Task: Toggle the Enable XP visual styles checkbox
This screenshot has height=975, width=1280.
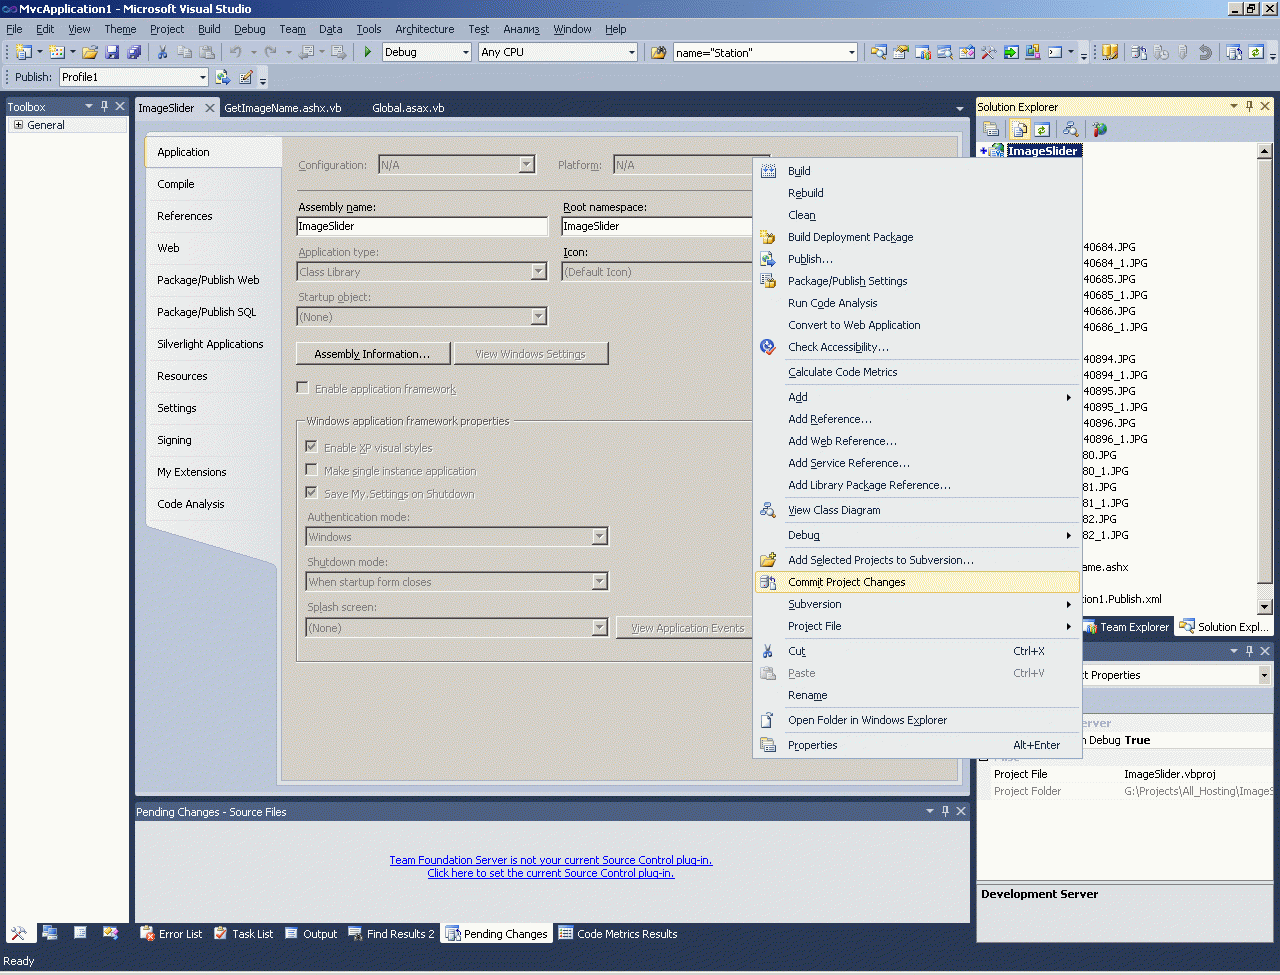Action: tap(312, 447)
